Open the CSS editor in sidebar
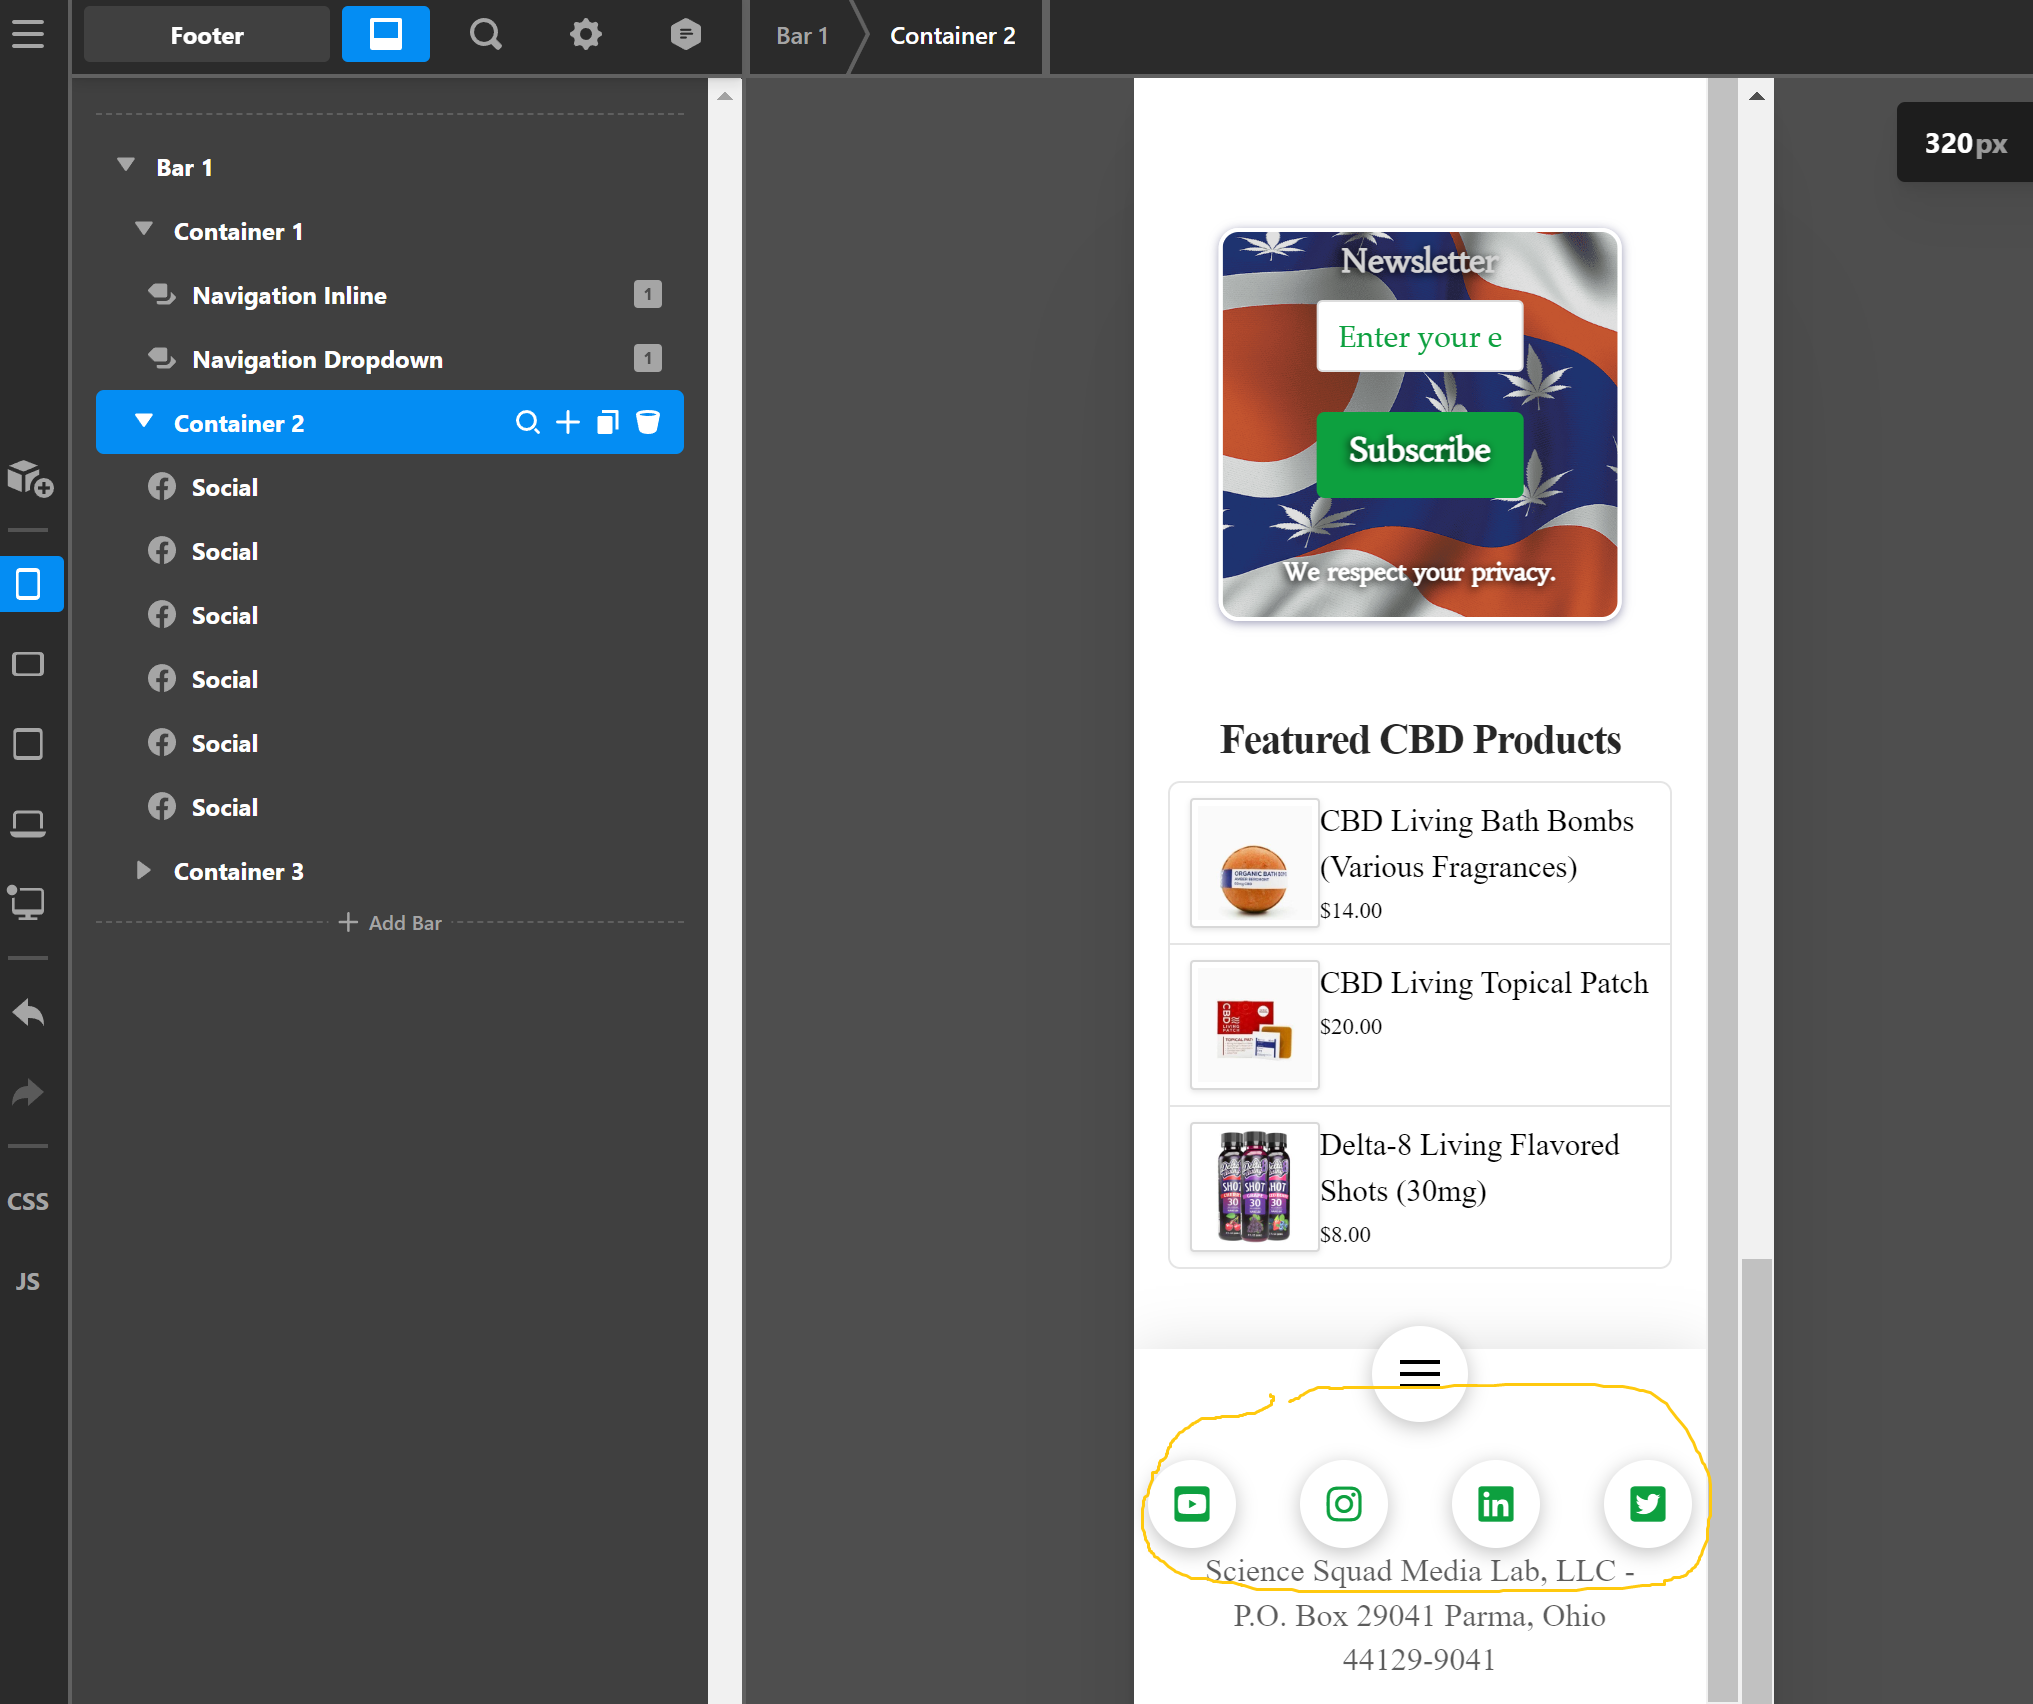The height and width of the screenshot is (1704, 2033). pos(28,1201)
